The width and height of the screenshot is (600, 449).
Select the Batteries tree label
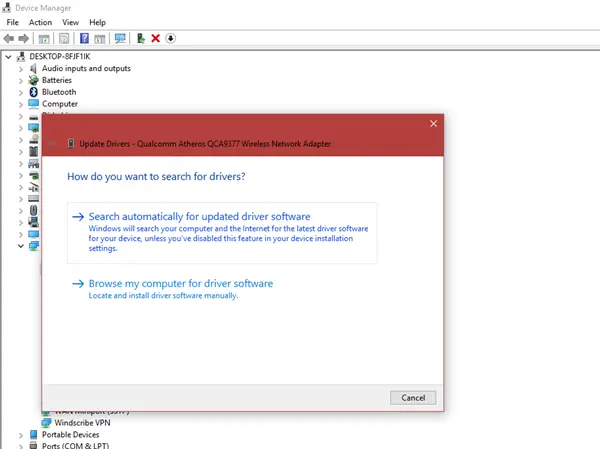57,80
